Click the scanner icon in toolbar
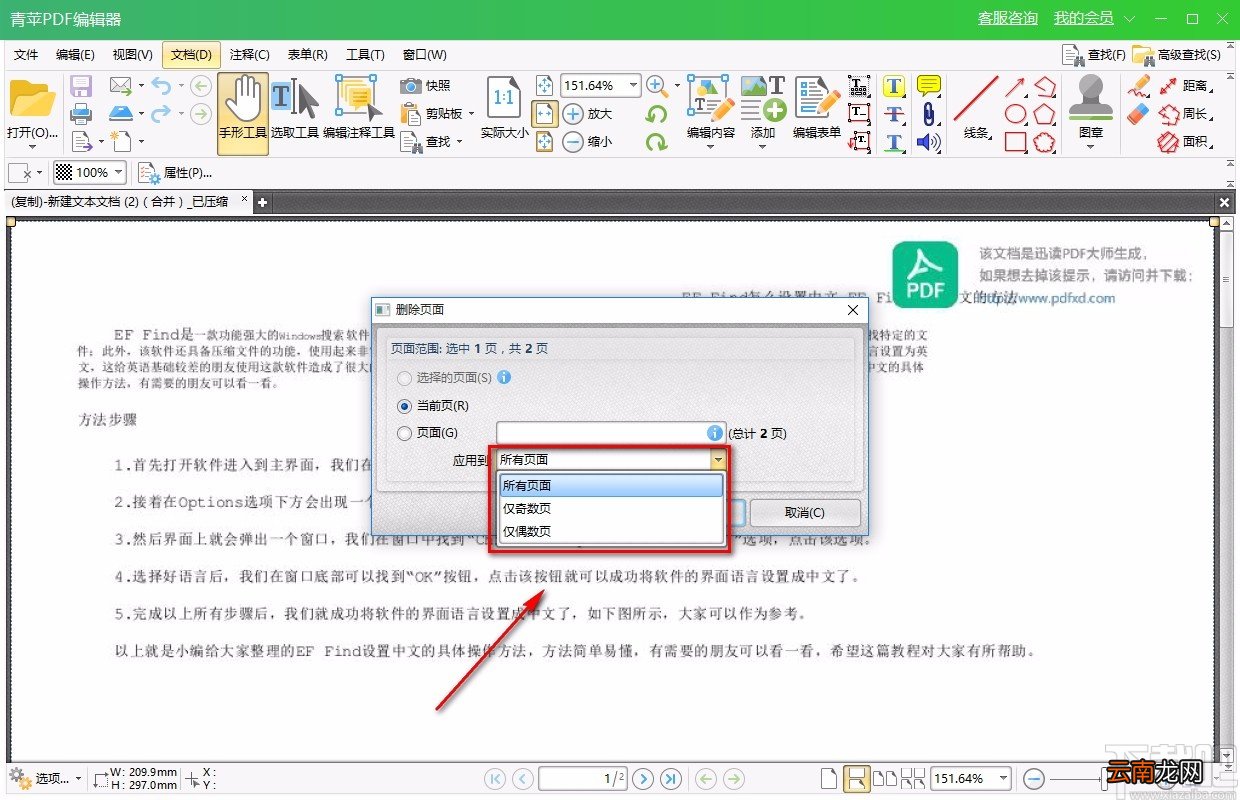 click(x=121, y=114)
